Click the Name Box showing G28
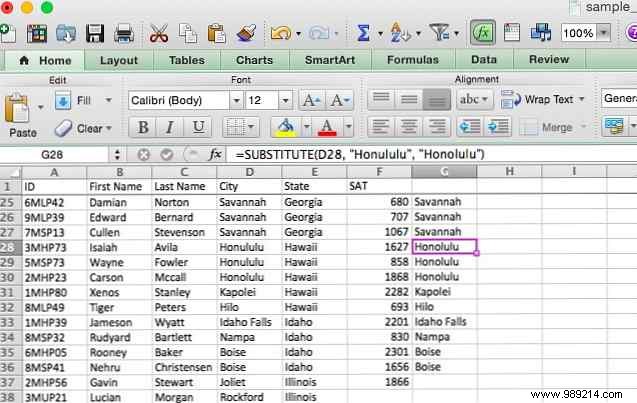 point(54,154)
